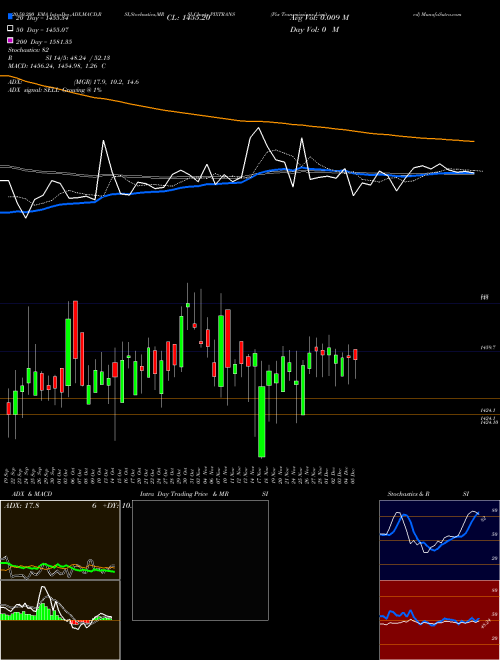The width and height of the screenshot is (500, 660).
Task: Open the MunafaSutra.com watermark link
Action: (x=438, y=14)
